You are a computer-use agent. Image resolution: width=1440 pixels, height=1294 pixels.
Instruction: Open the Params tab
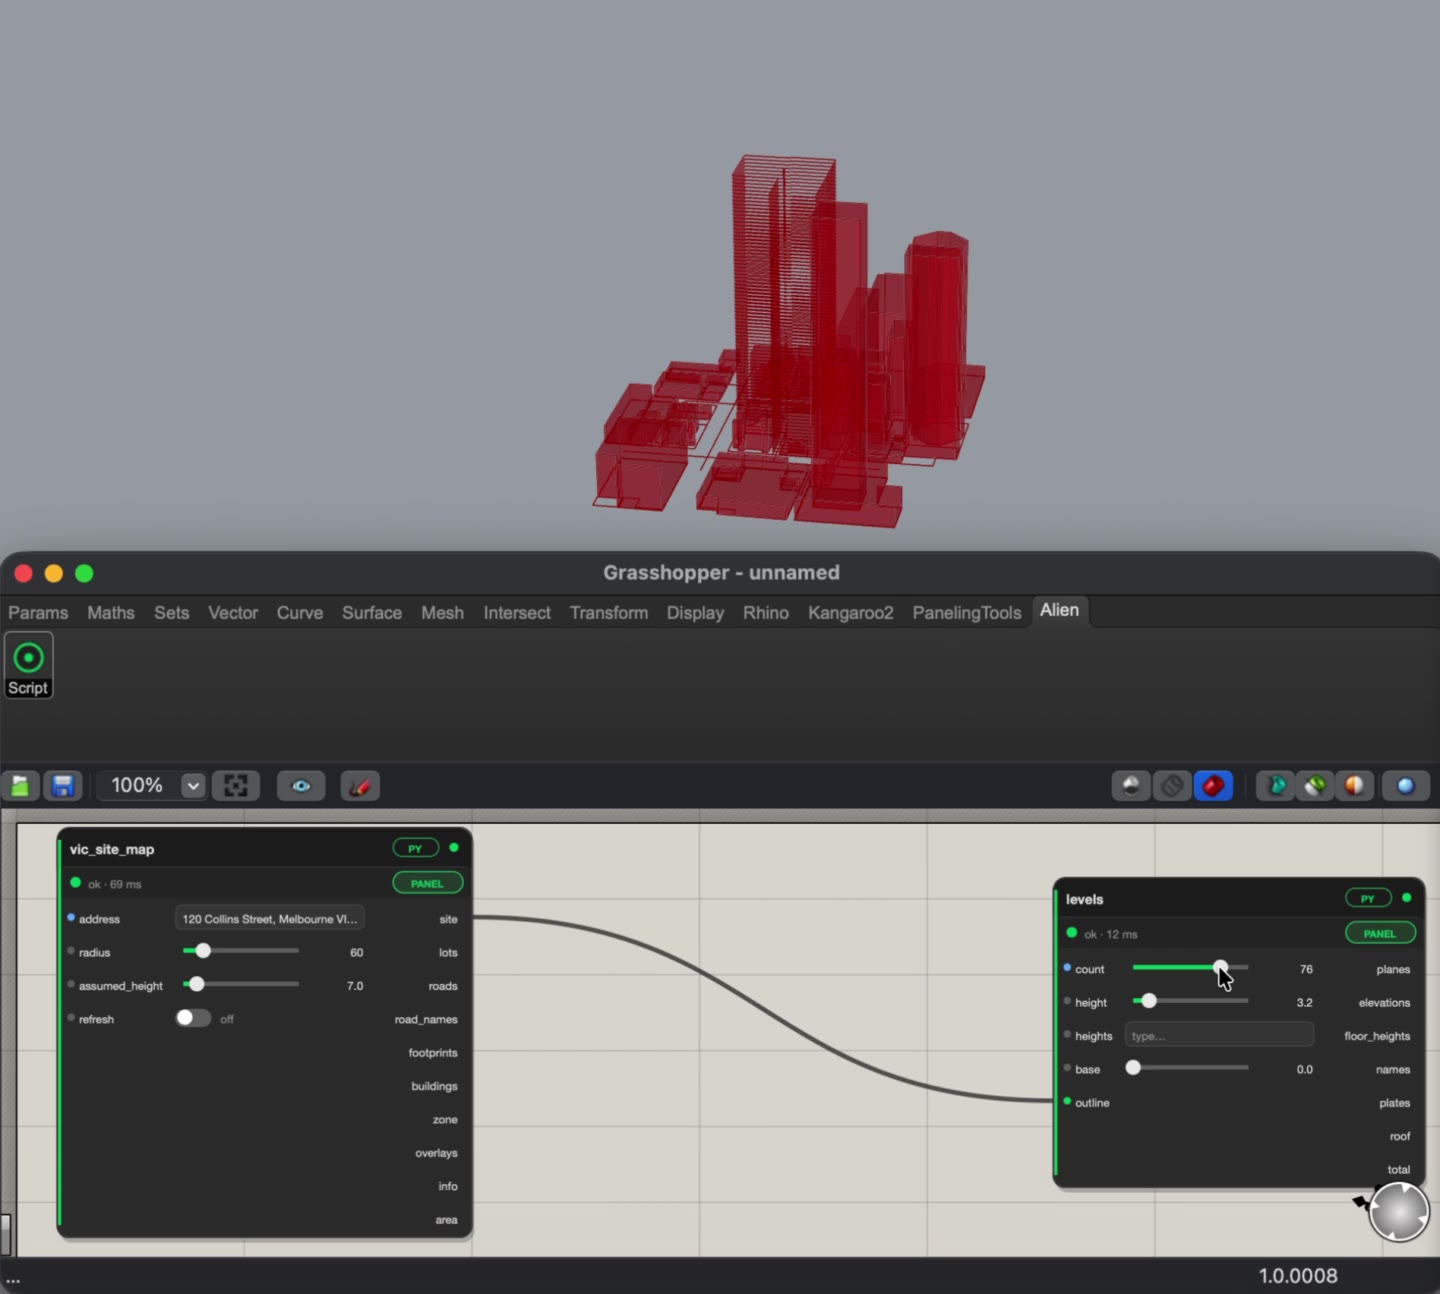[x=38, y=613]
